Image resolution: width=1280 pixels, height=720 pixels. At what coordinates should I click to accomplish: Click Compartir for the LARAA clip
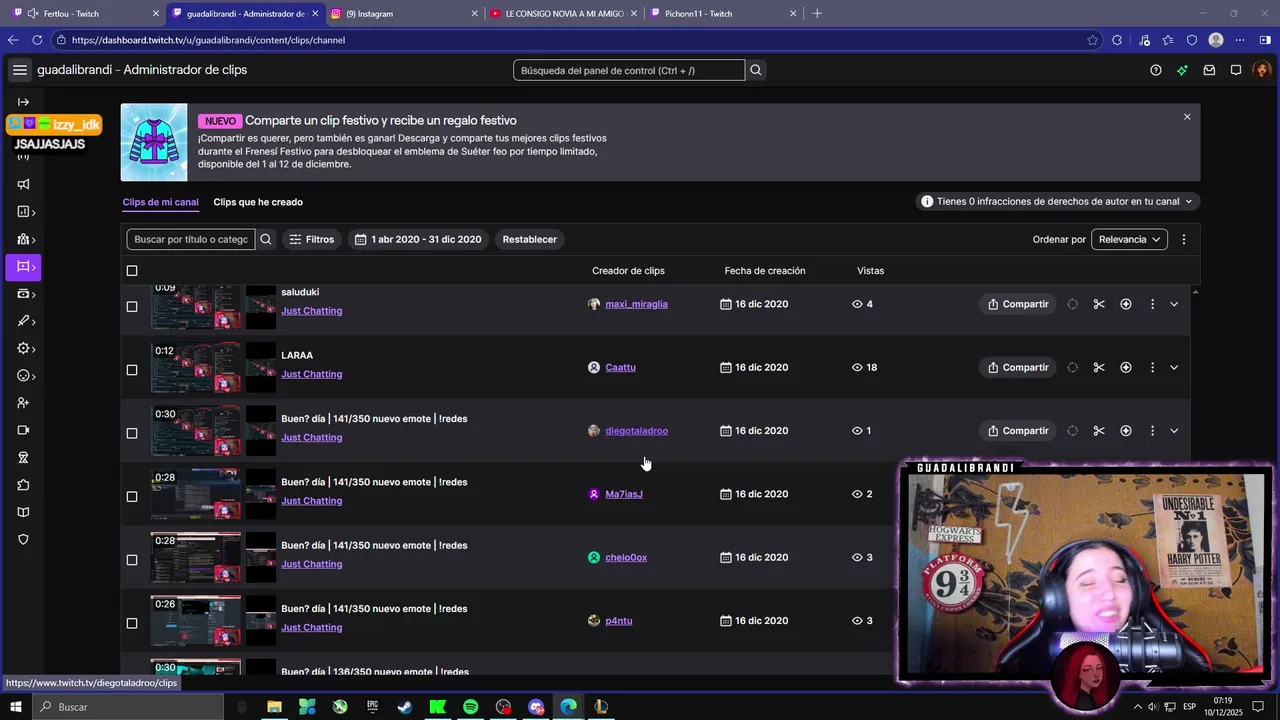click(x=1018, y=367)
